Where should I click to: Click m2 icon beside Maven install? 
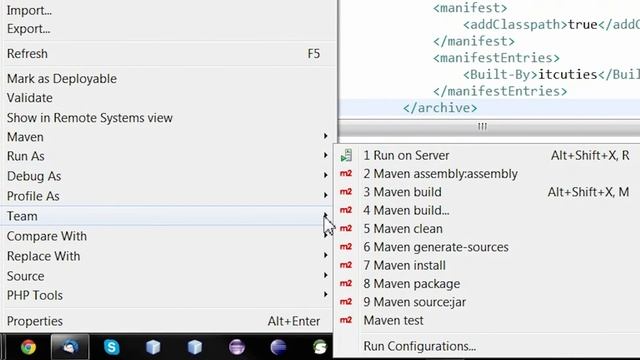point(346,265)
